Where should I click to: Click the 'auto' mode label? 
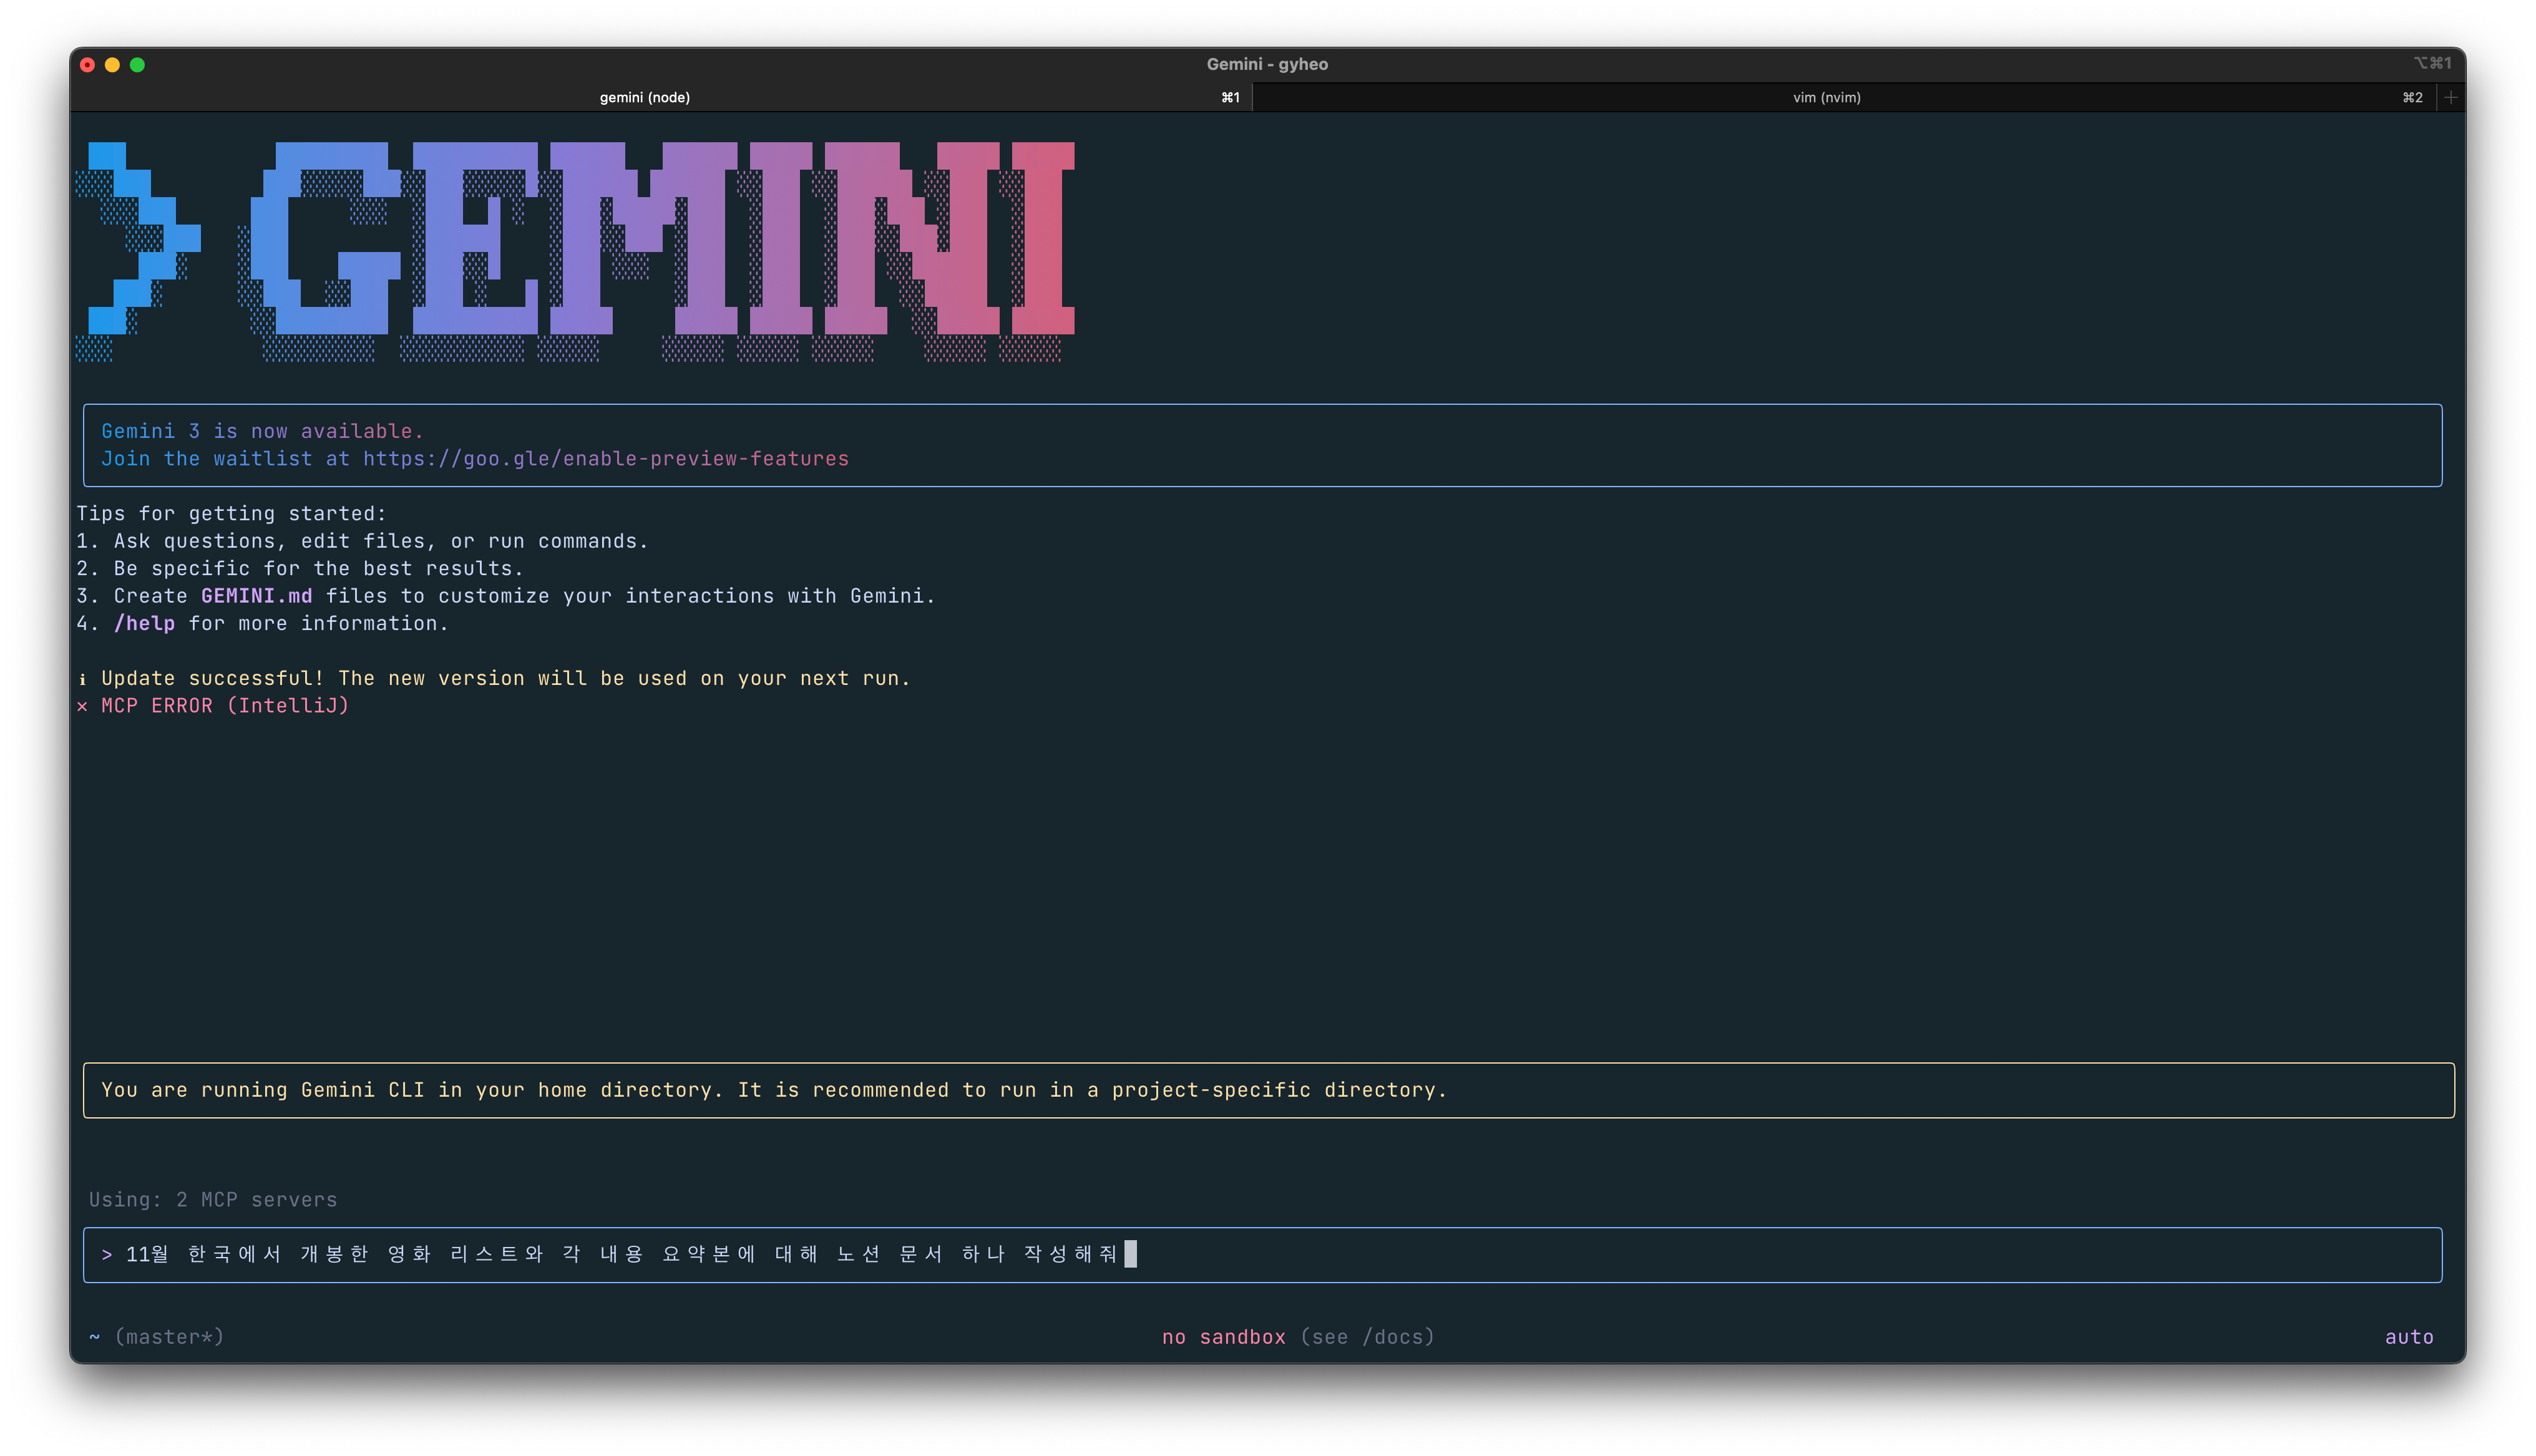(x=2409, y=1337)
